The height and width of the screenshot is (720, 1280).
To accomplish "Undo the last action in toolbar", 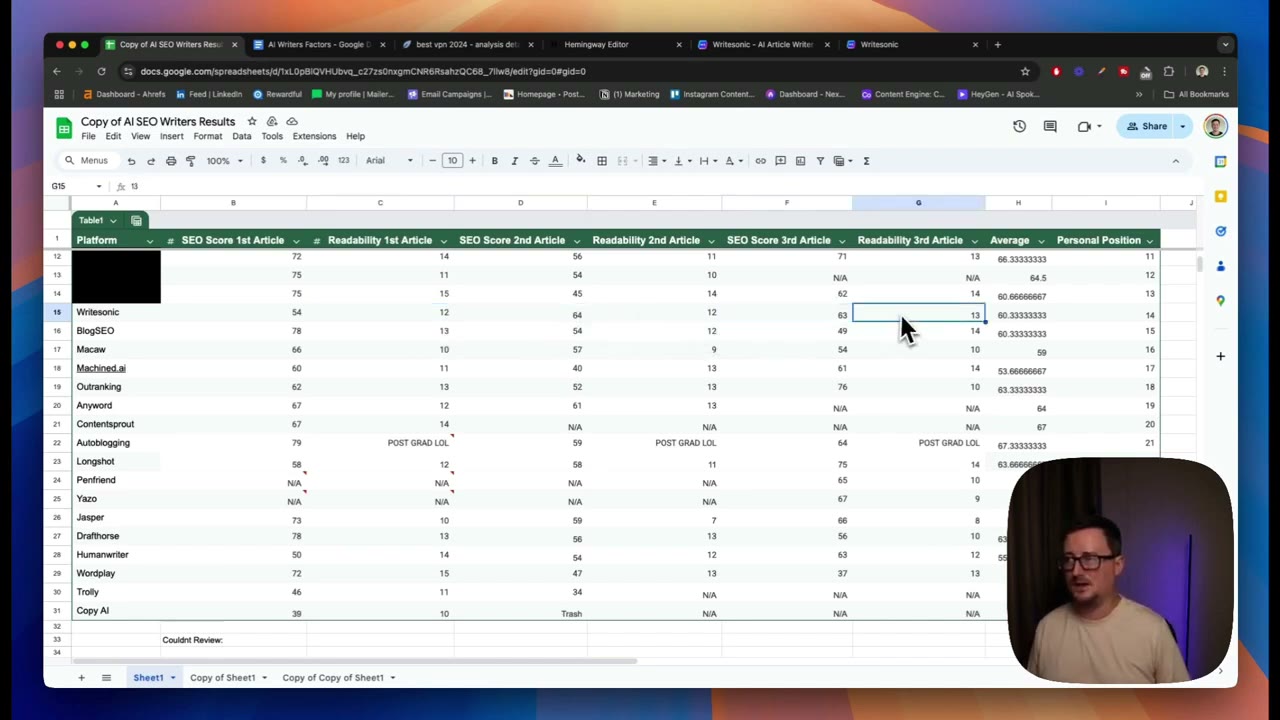I will [x=131, y=161].
